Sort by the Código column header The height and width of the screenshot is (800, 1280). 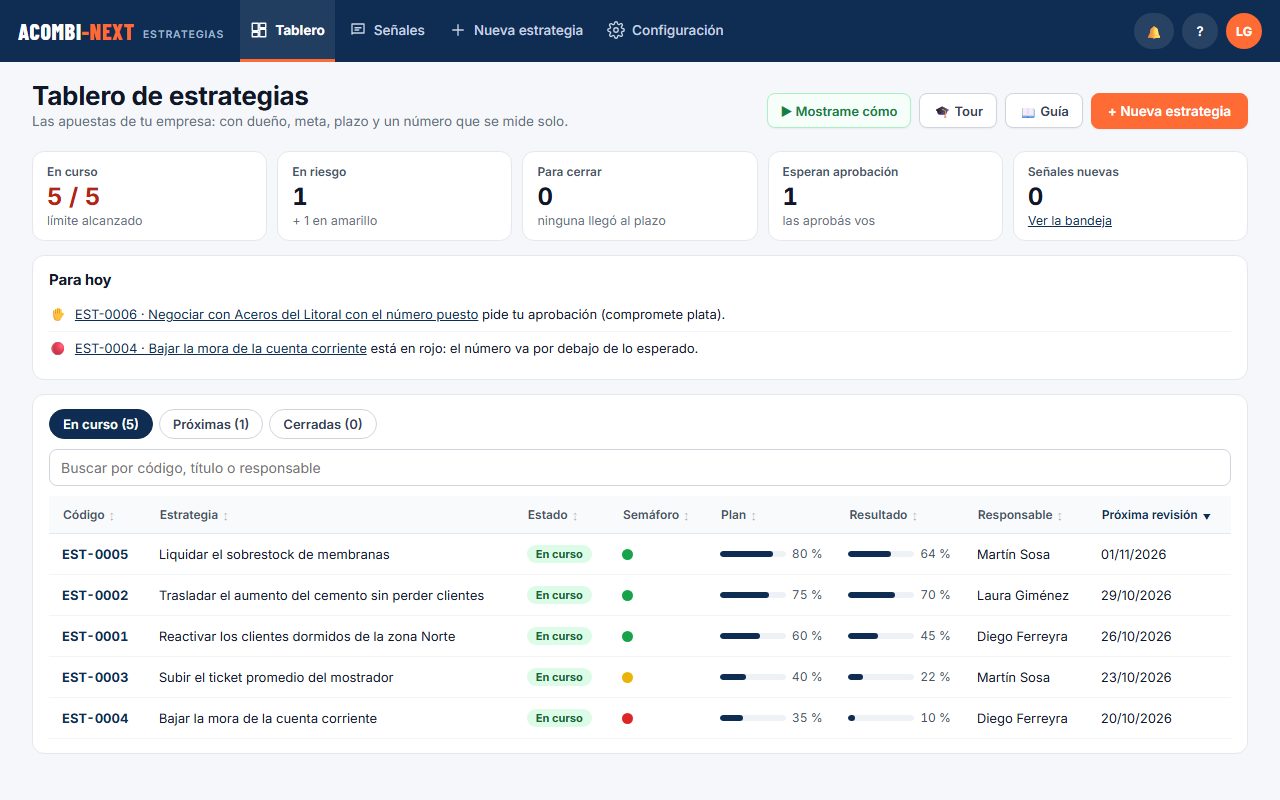88,515
